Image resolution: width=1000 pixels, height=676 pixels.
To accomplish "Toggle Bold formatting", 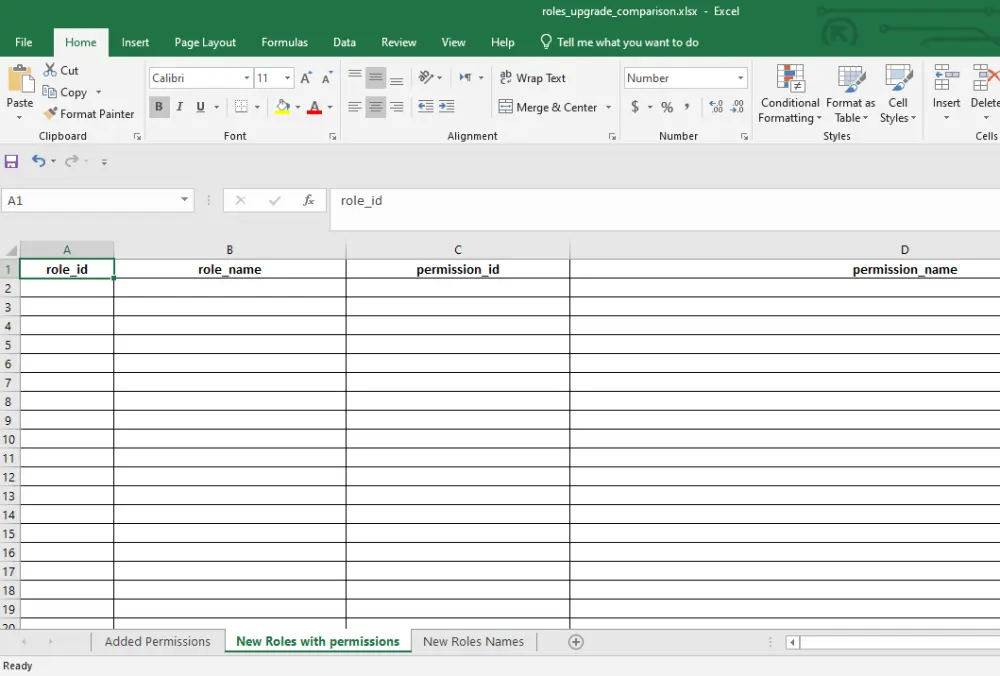I will [159, 107].
